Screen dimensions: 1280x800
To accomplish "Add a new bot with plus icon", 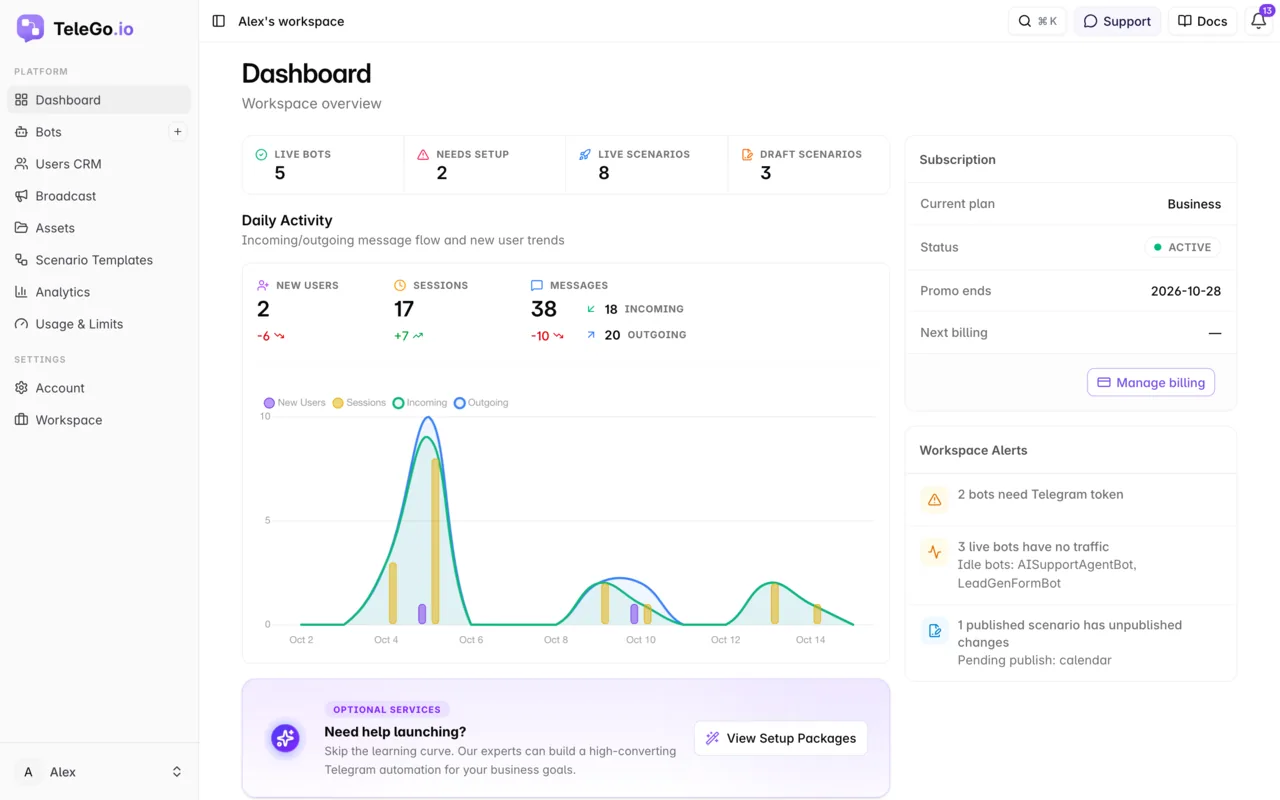I will (177, 132).
